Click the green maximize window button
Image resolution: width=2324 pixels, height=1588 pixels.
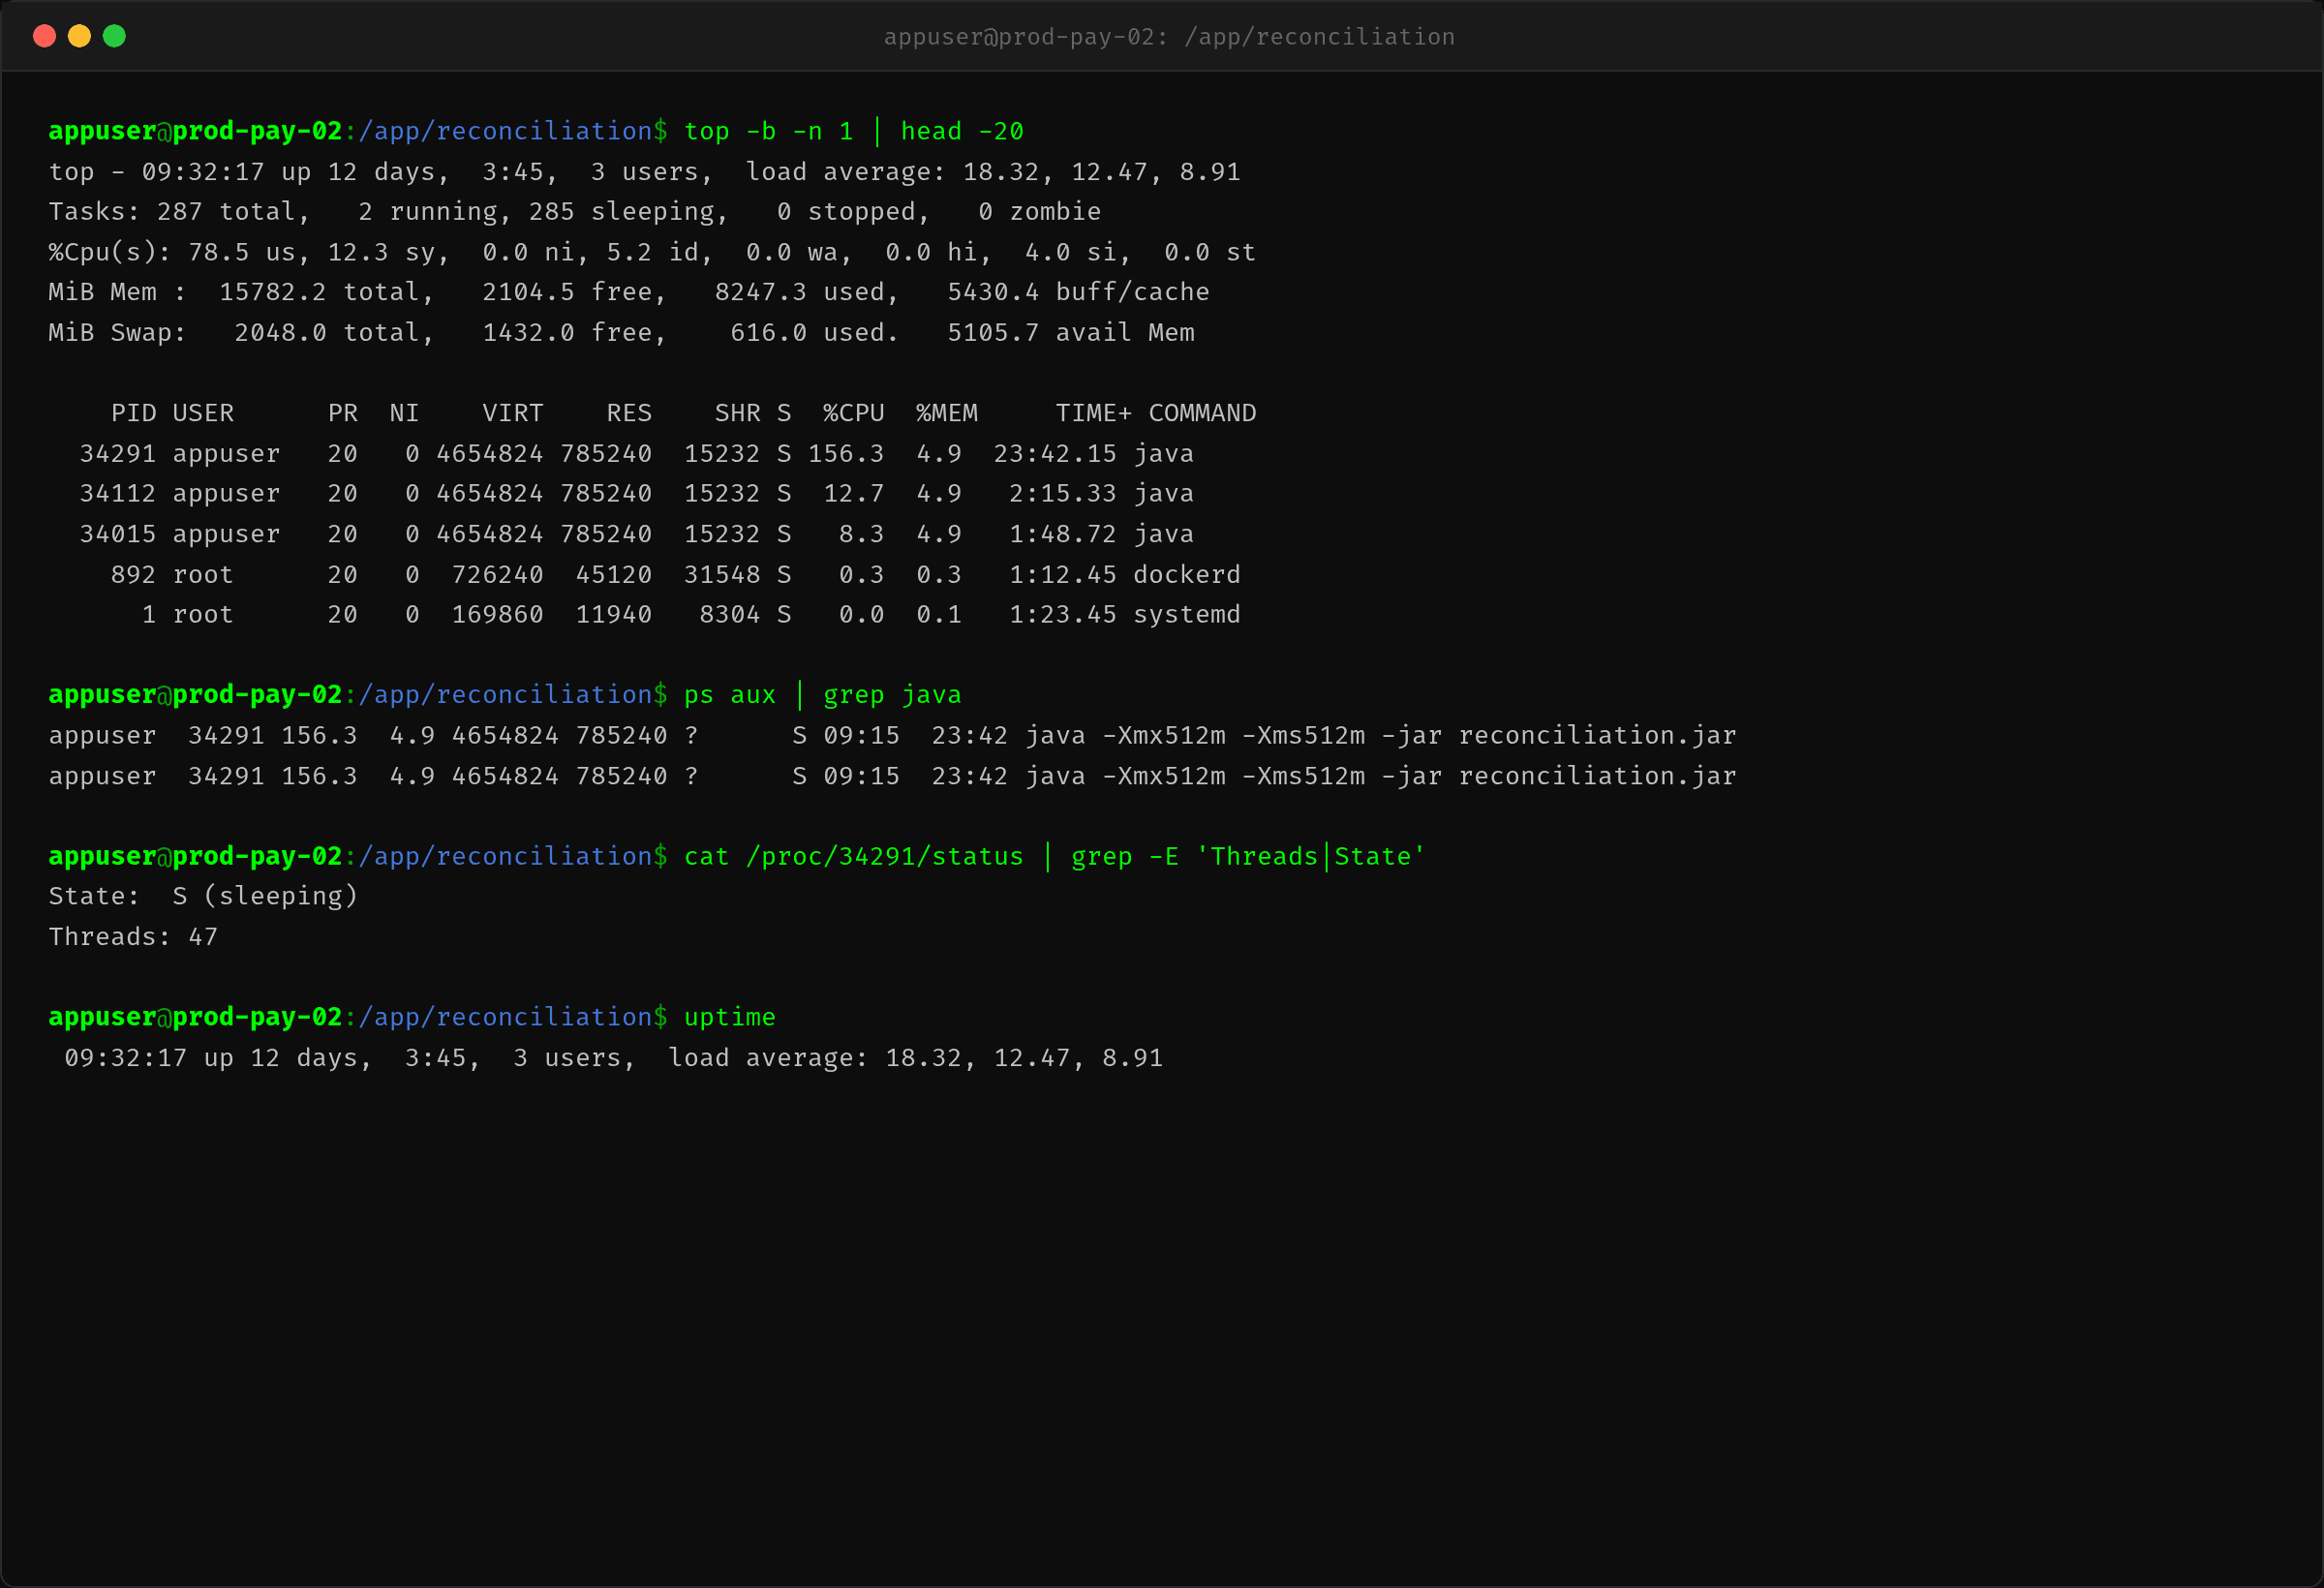(x=114, y=36)
